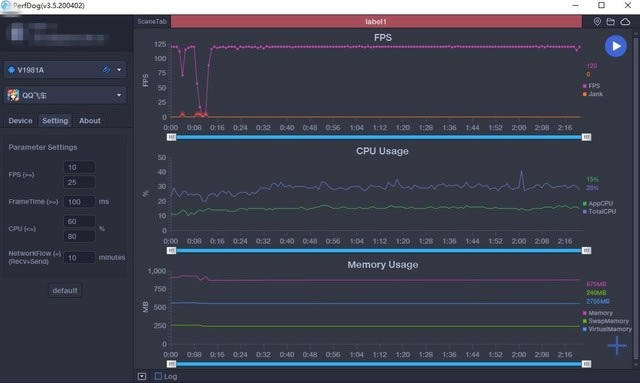Image resolution: width=640 pixels, height=383 pixels.
Task: Select the SceneTab label
Action: pos(152,22)
